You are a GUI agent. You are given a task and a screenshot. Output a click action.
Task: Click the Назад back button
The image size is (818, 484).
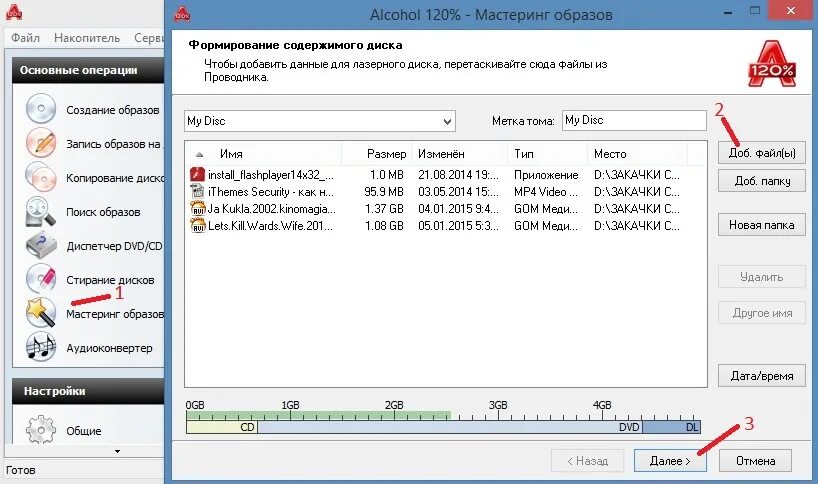pyautogui.click(x=587, y=461)
